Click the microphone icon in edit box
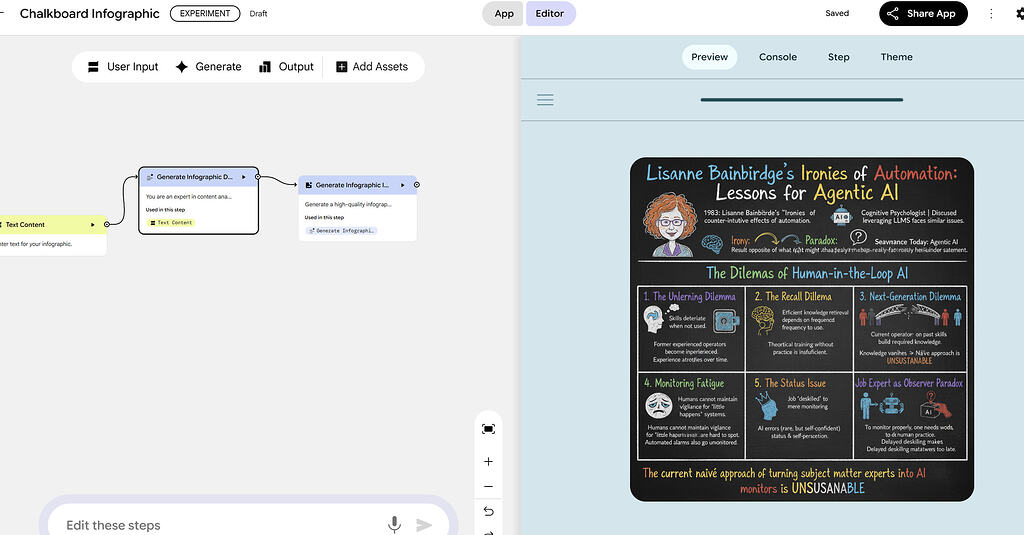1024x535 pixels. 394,524
